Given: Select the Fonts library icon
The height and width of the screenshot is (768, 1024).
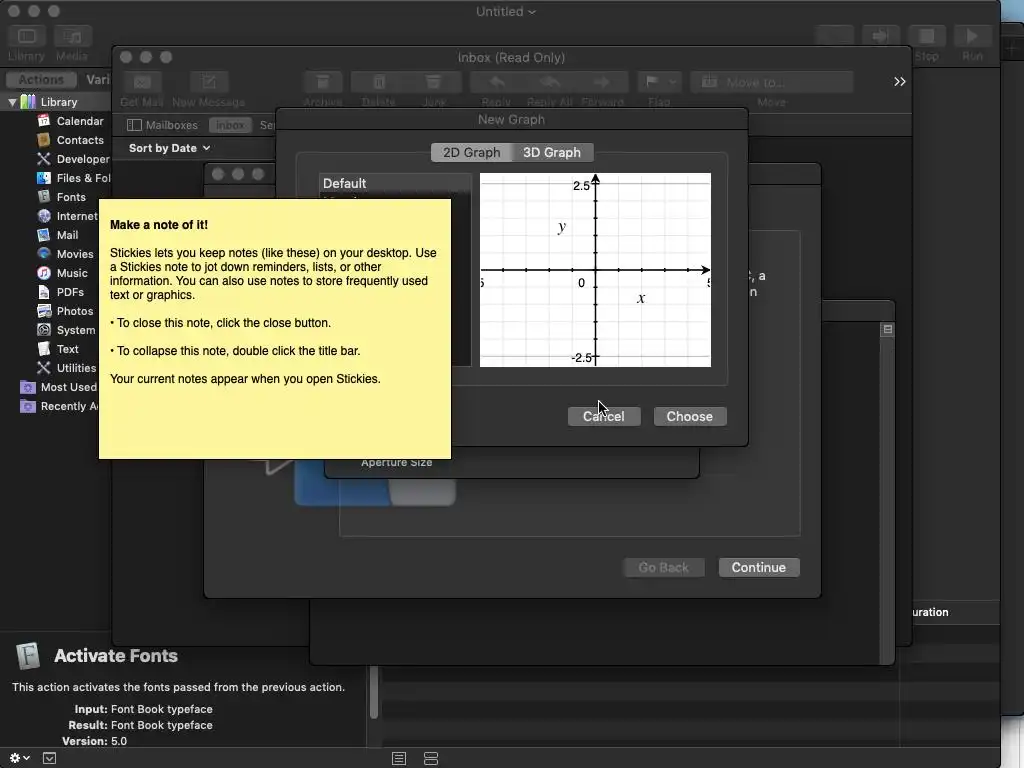Looking at the screenshot, I should click(44, 197).
